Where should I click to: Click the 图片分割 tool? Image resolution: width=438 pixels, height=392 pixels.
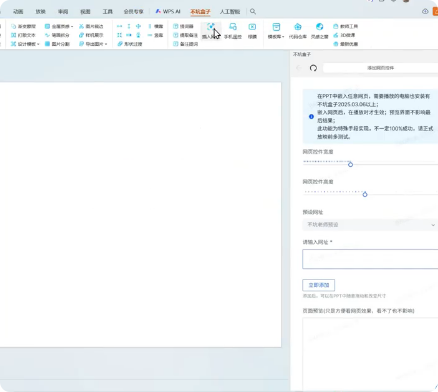pos(57,44)
